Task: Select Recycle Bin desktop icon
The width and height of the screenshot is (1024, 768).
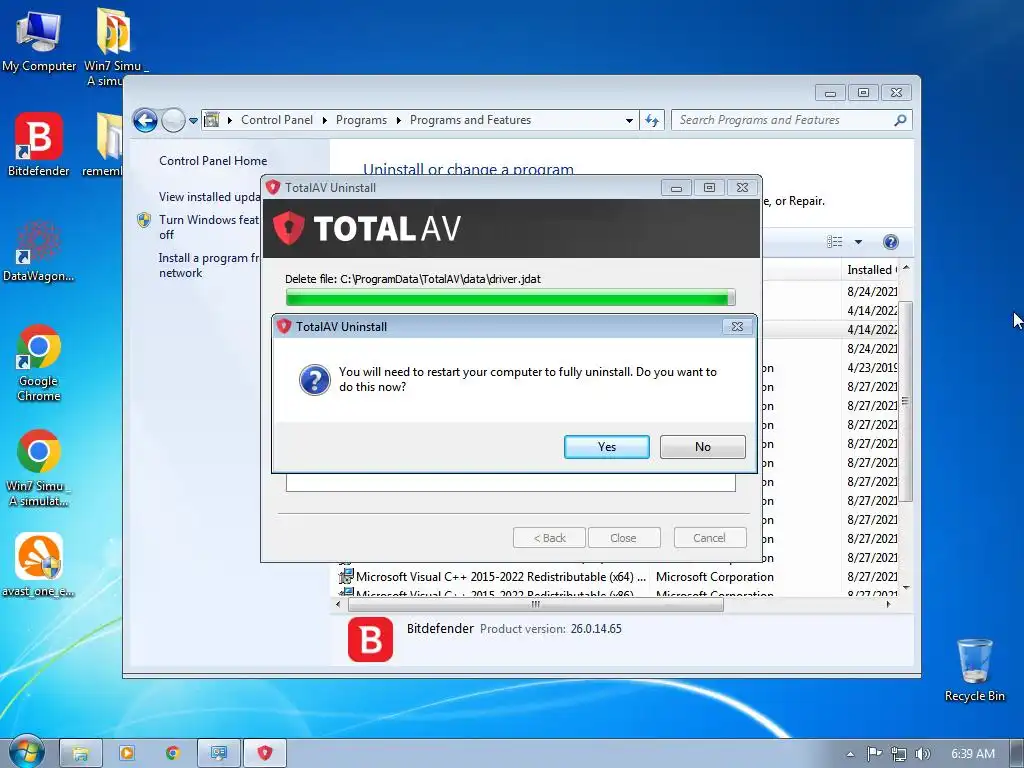Action: pyautogui.click(x=974, y=670)
